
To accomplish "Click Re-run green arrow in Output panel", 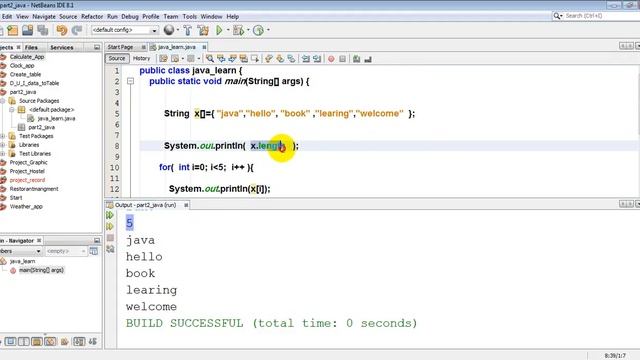I will (x=110, y=215).
